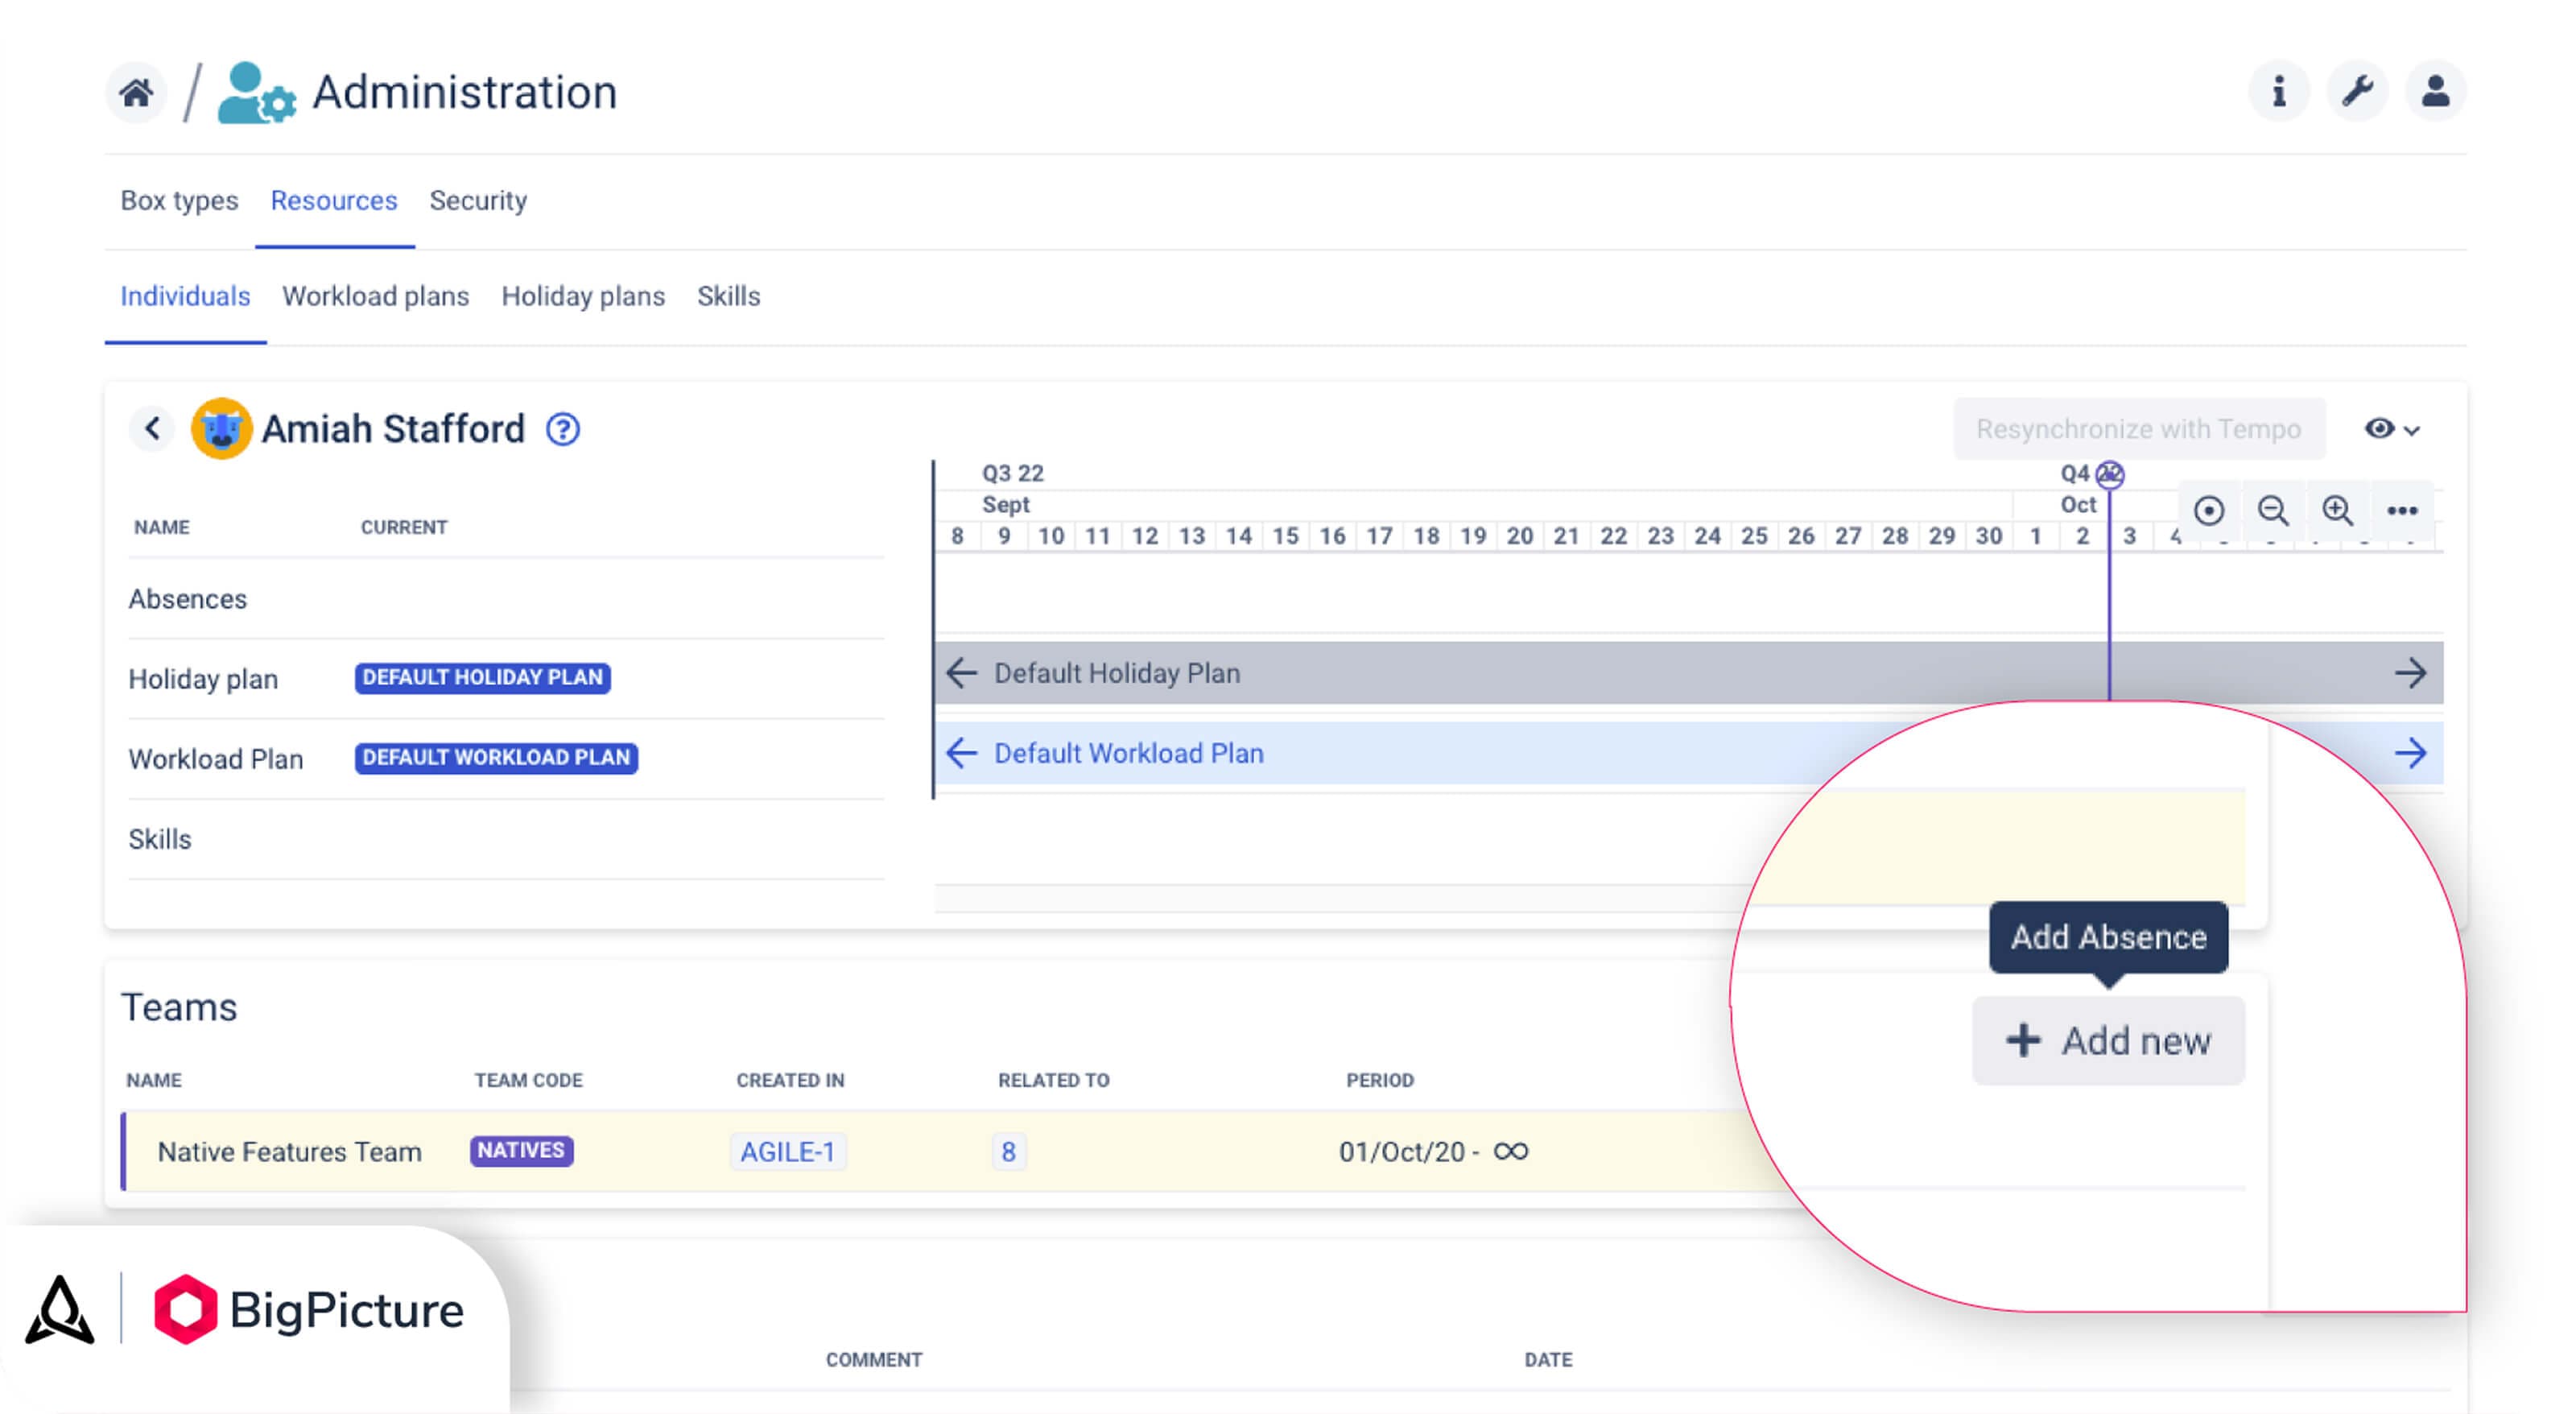The width and height of the screenshot is (2576, 1414).
Task: Click the DATE column header
Action: (x=1548, y=1360)
